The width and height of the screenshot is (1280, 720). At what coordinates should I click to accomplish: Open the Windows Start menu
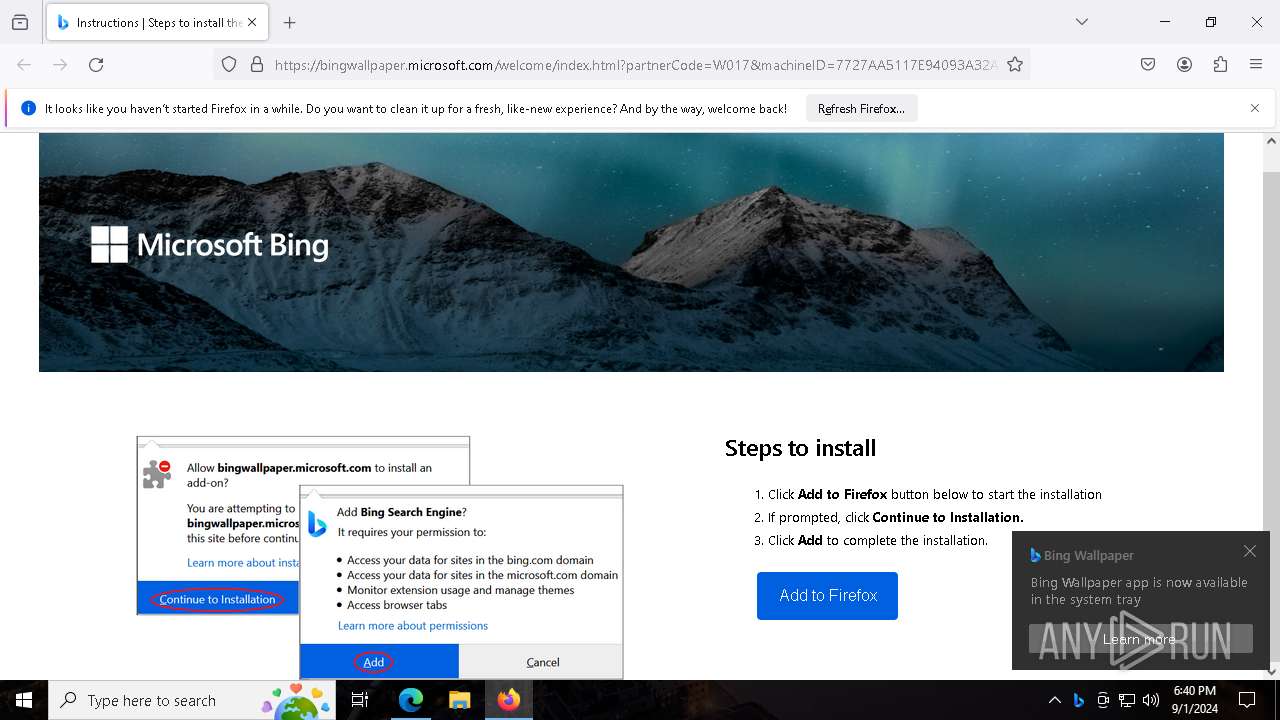coord(24,700)
